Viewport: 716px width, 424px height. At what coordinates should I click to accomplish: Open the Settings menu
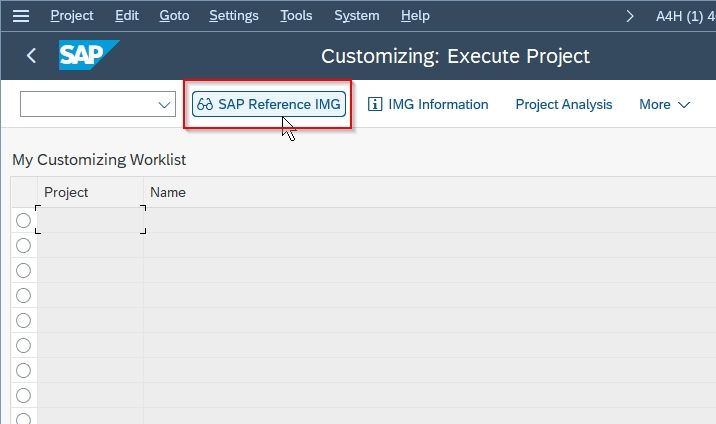click(x=234, y=16)
